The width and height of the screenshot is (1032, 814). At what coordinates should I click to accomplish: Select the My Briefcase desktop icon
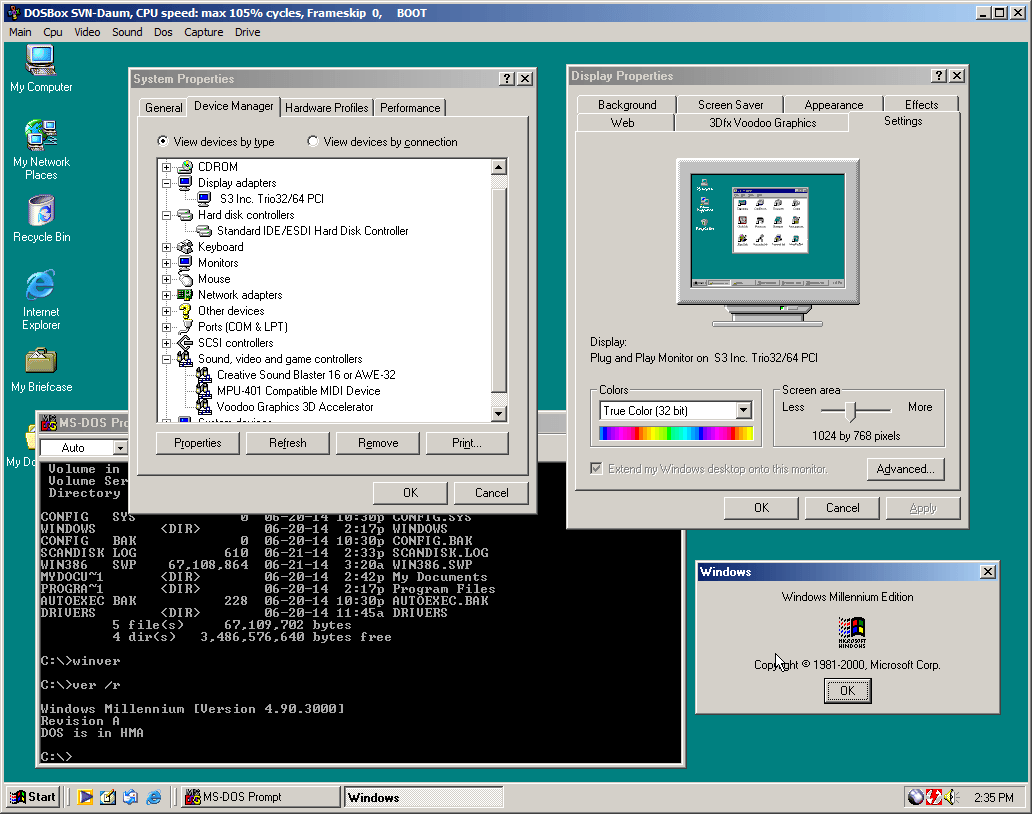click(x=41, y=370)
